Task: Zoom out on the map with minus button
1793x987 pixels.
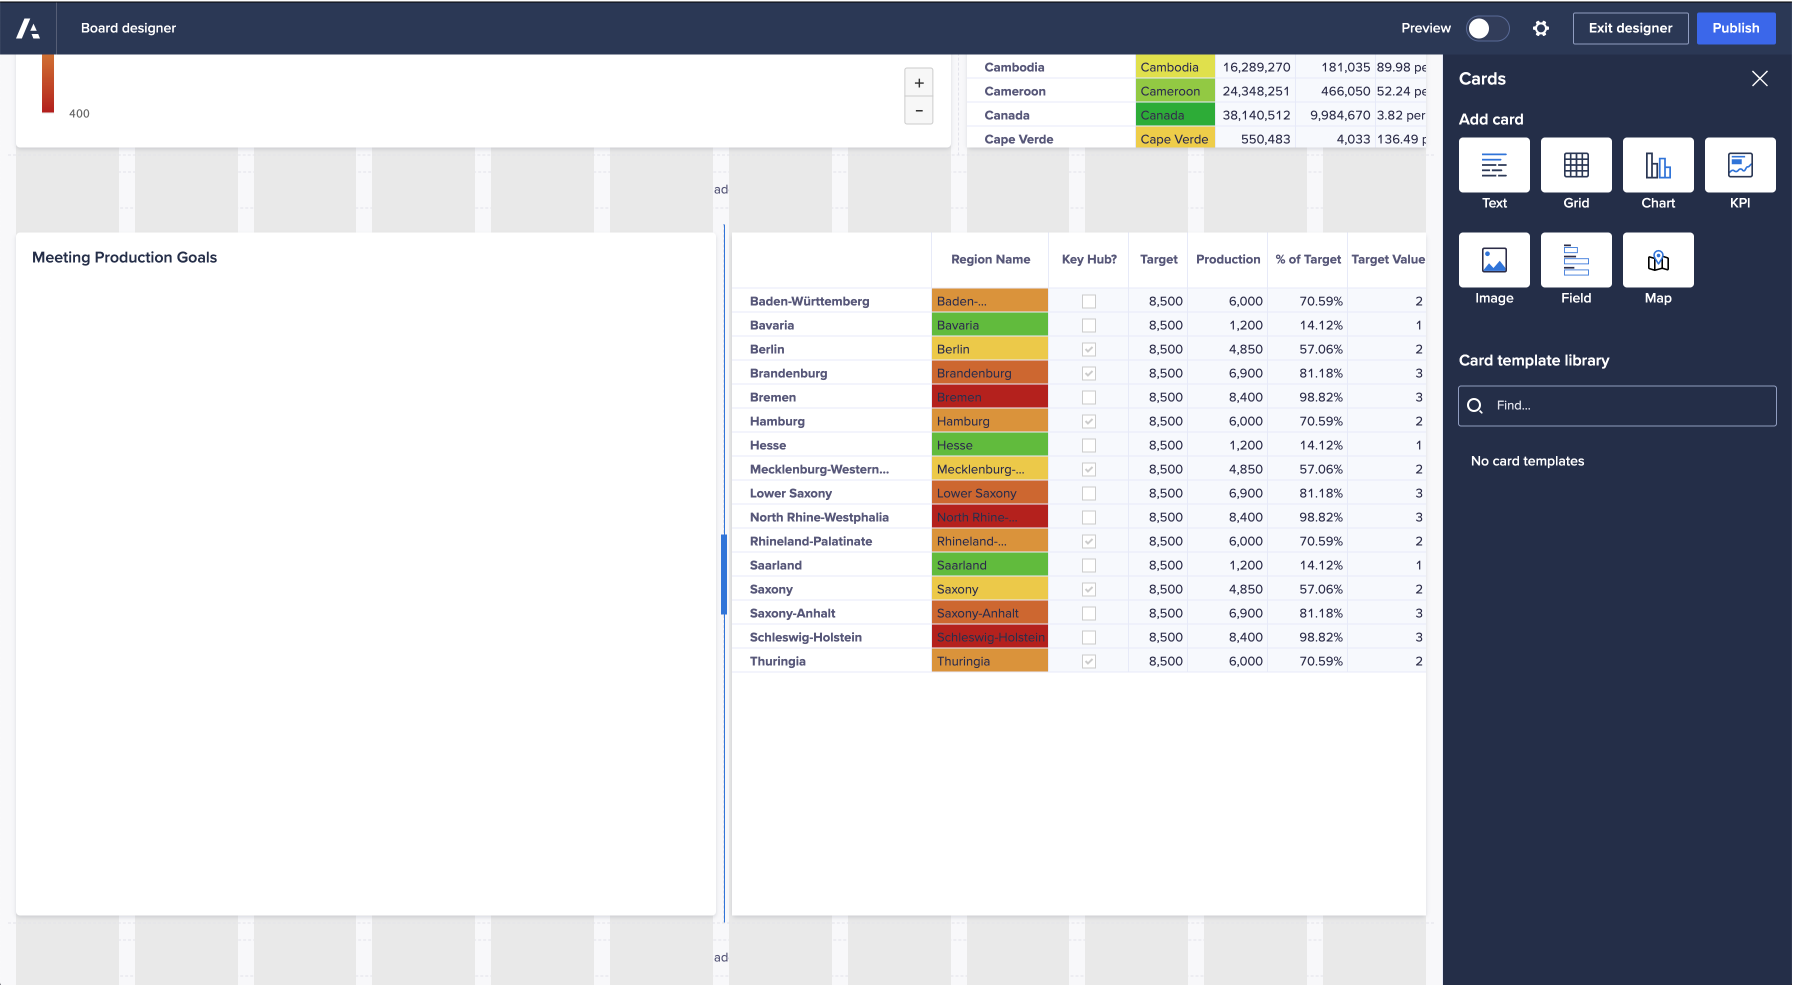Action: [x=918, y=110]
